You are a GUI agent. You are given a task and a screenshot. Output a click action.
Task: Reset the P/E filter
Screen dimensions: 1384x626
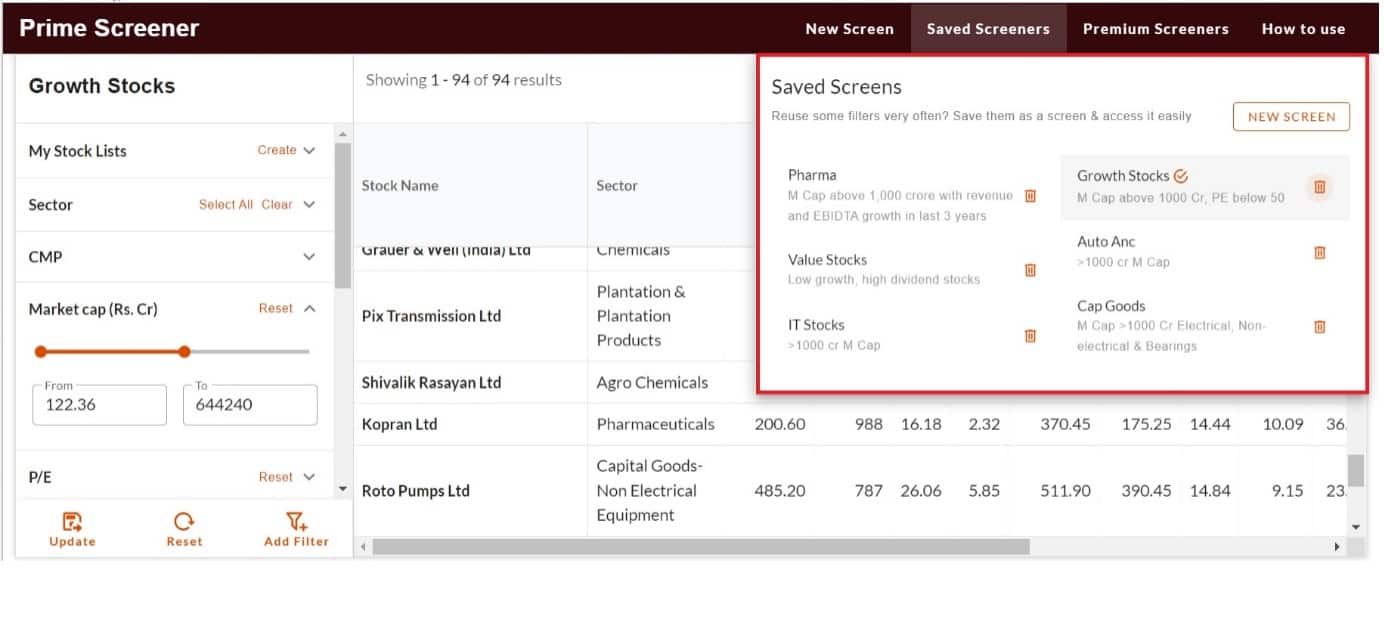[x=276, y=477]
